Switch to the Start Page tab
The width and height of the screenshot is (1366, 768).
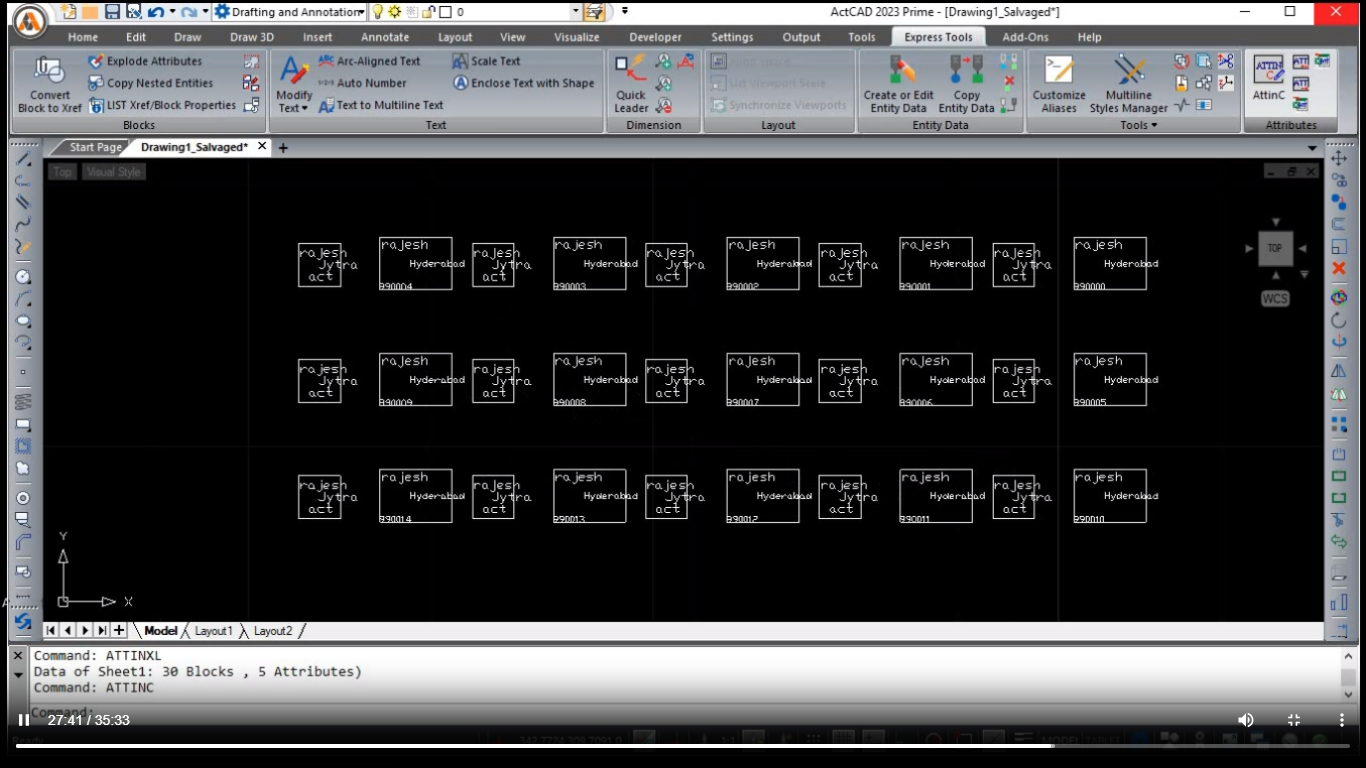(x=95, y=147)
